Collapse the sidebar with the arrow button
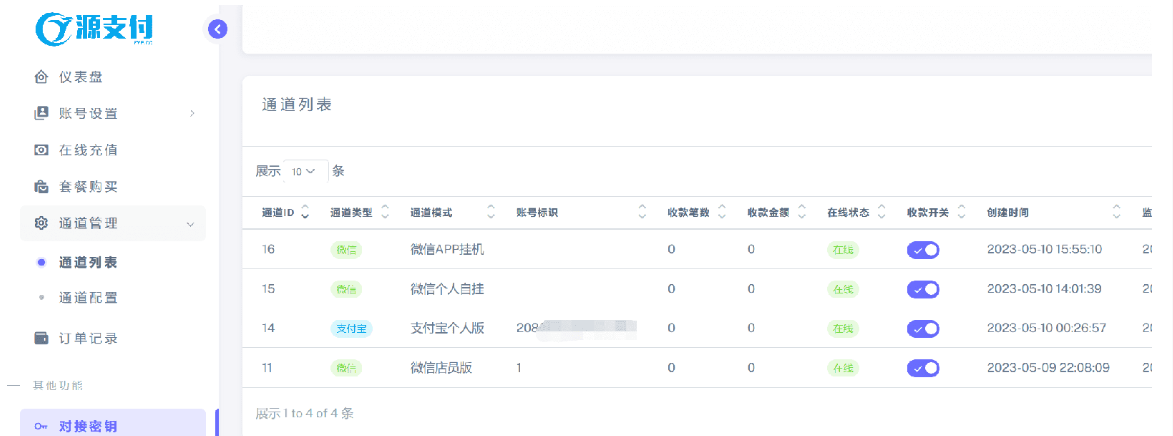 [x=217, y=29]
